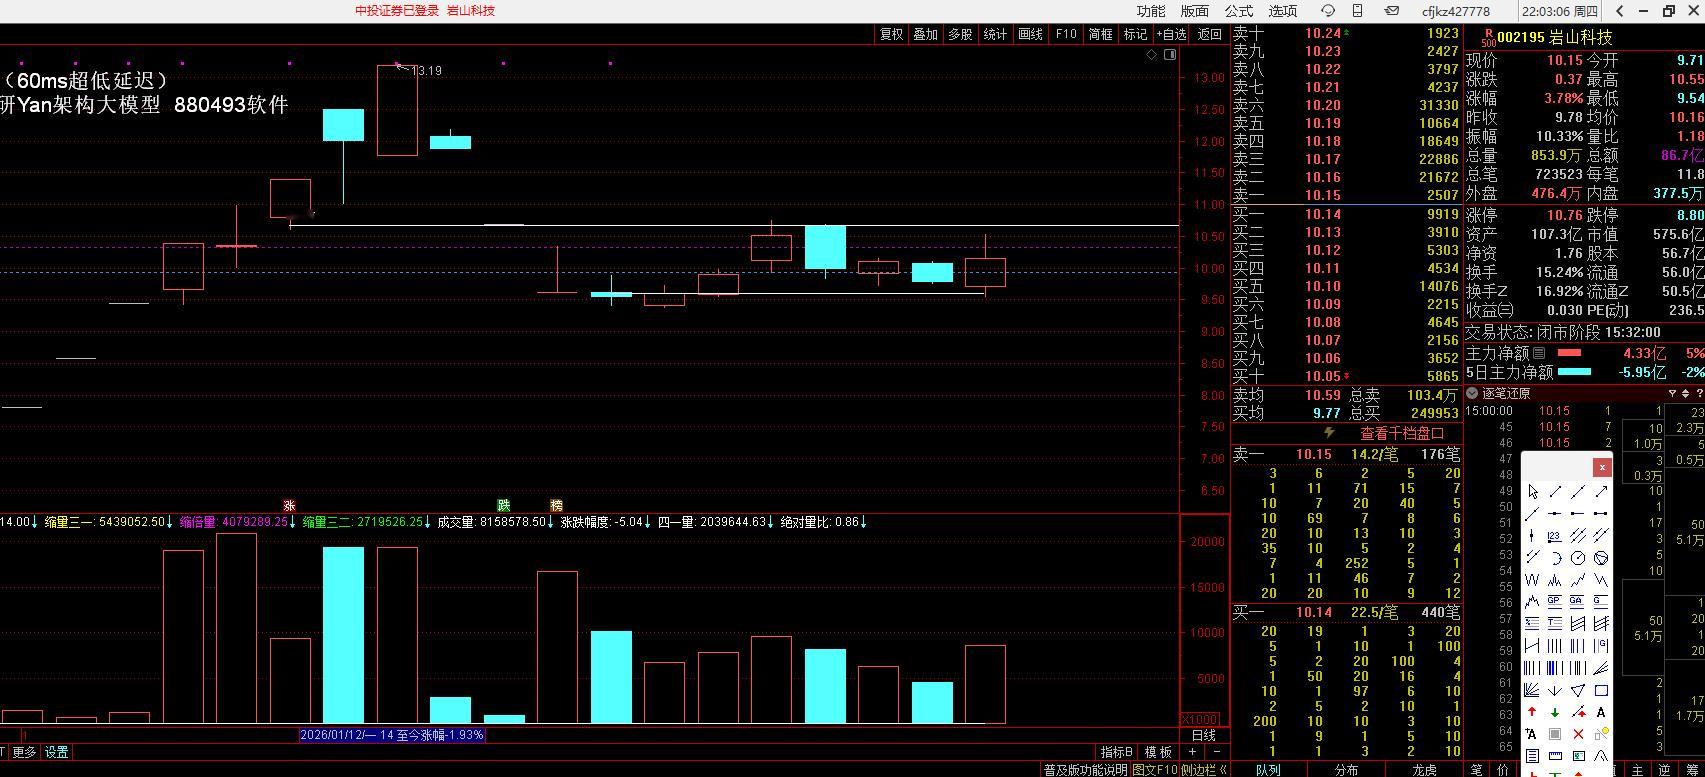
Task: Select the plain A text tool
Action: click(1601, 712)
